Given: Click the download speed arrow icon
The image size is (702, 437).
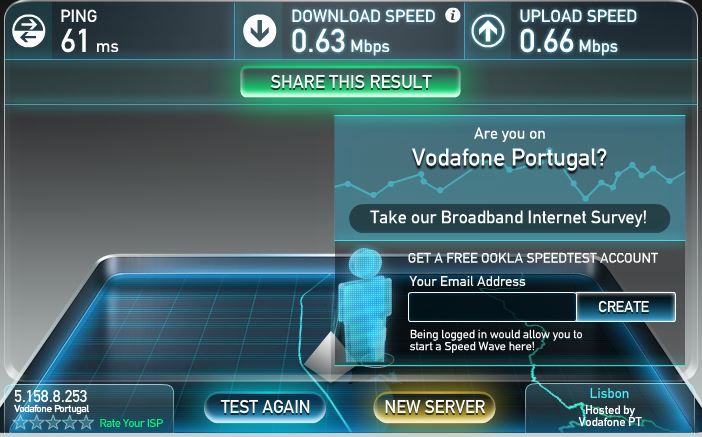Looking at the screenshot, I should click(259, 31).
